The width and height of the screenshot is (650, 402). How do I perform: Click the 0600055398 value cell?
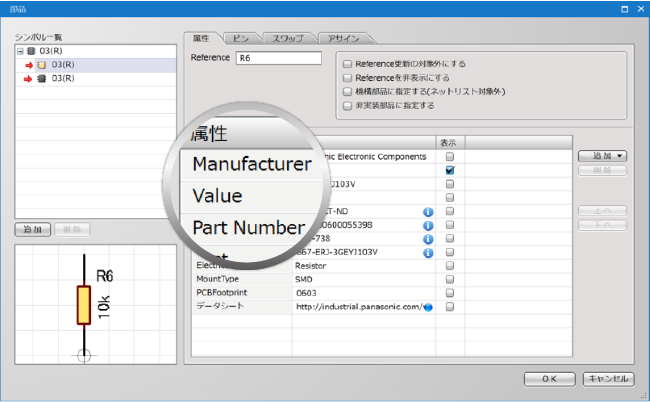(363, 225)
